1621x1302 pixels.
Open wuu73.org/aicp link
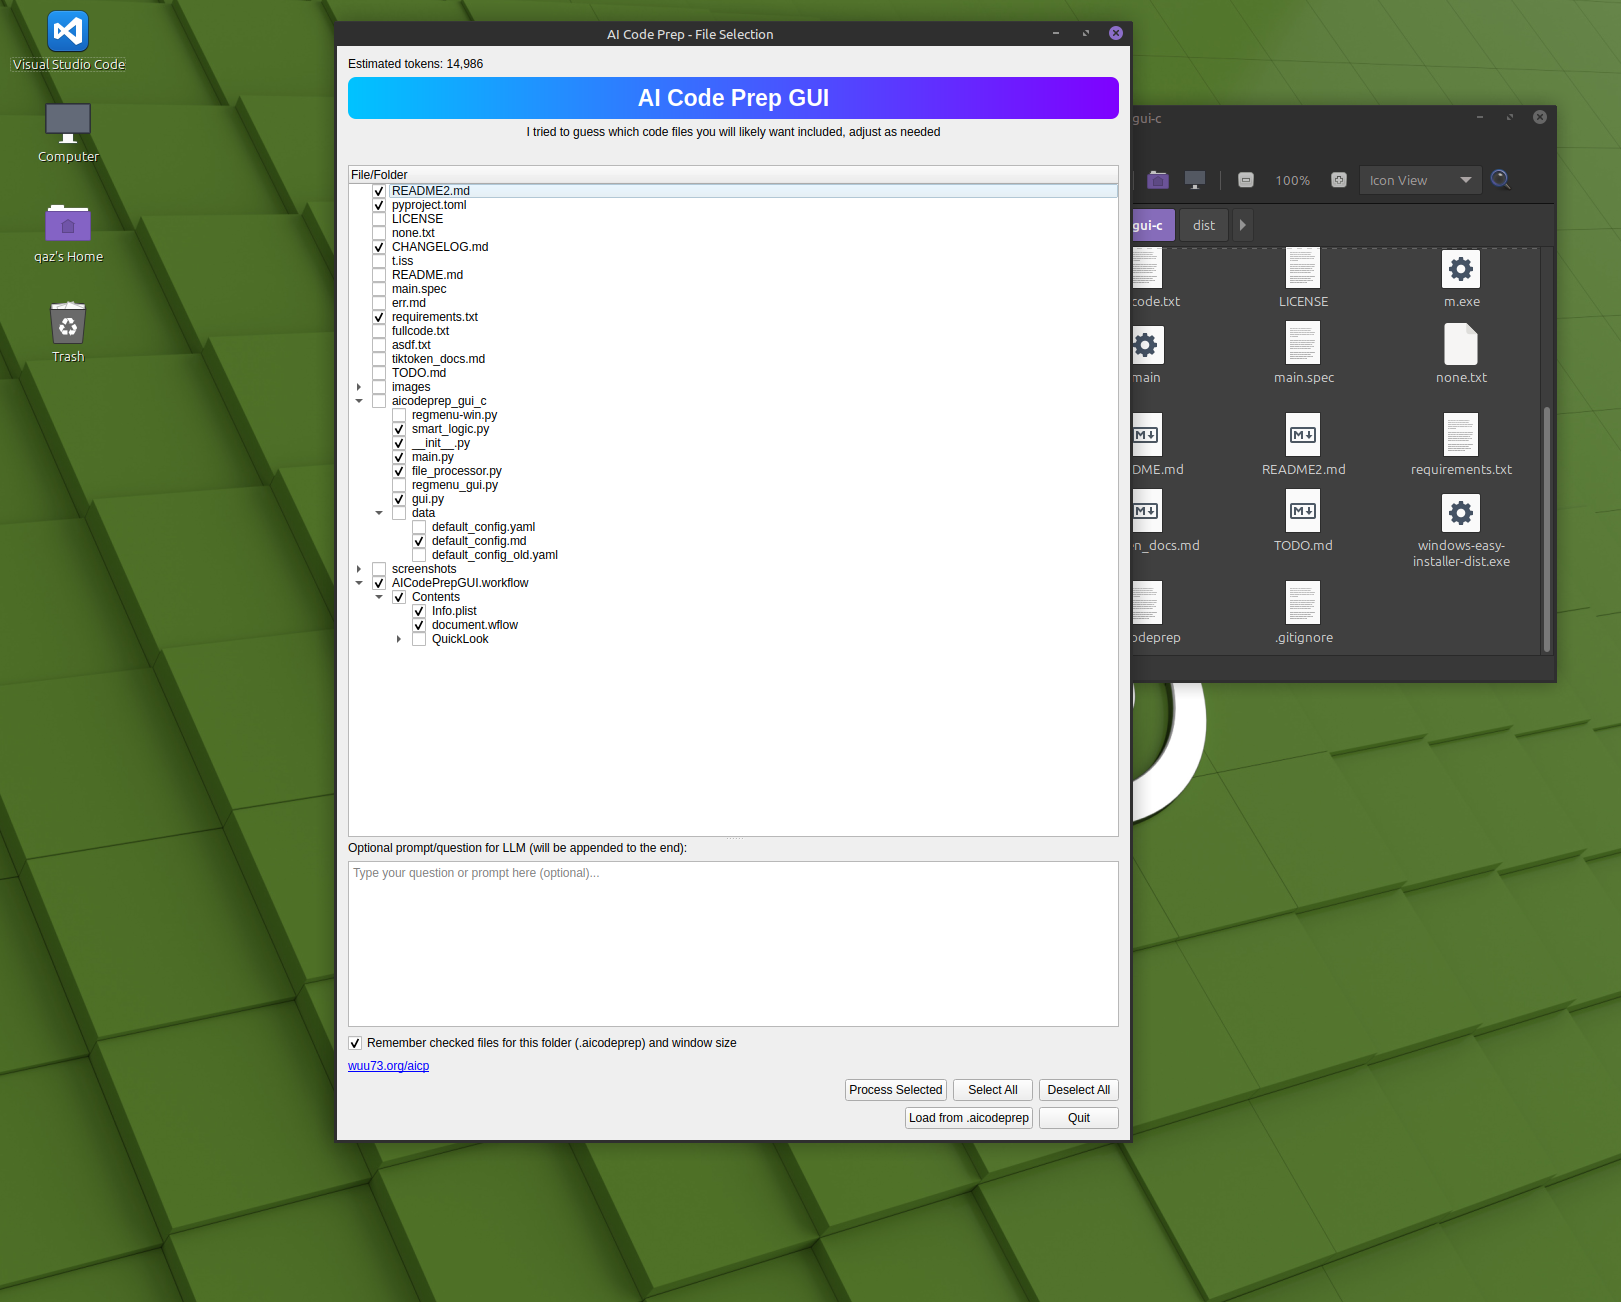tap(389, 1066)
